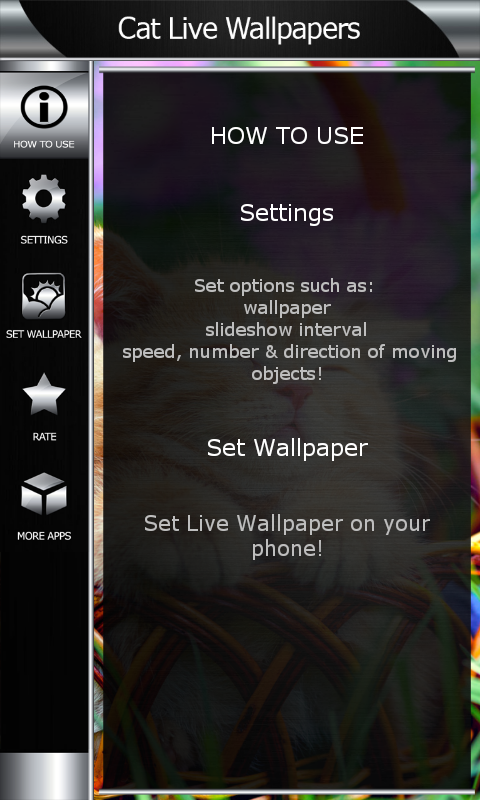Click the Set Wallpaper heading in the panel
Image resolution: width=480 pixels, height=800 pixels.
(287, 448)
